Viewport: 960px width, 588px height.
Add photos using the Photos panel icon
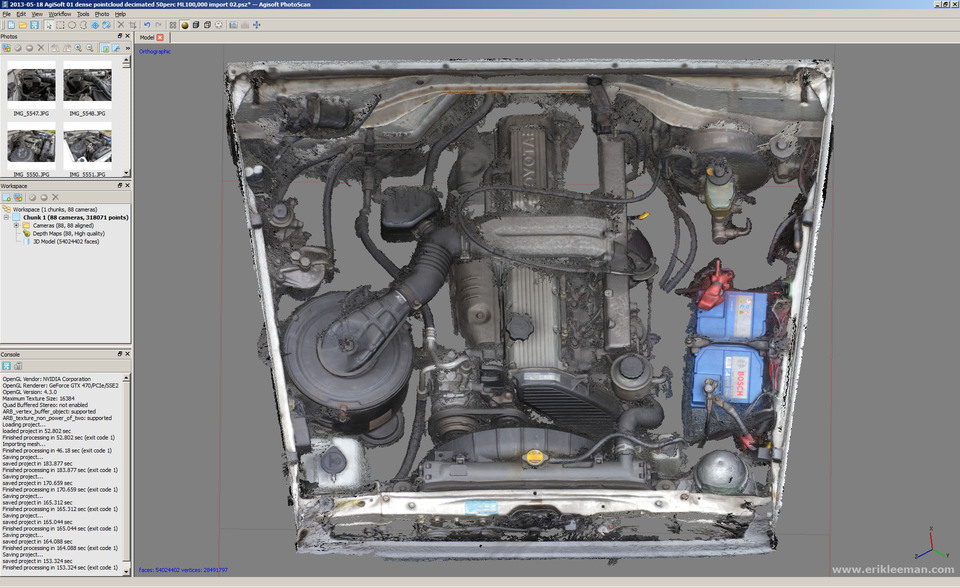click(x=7, y=46)
